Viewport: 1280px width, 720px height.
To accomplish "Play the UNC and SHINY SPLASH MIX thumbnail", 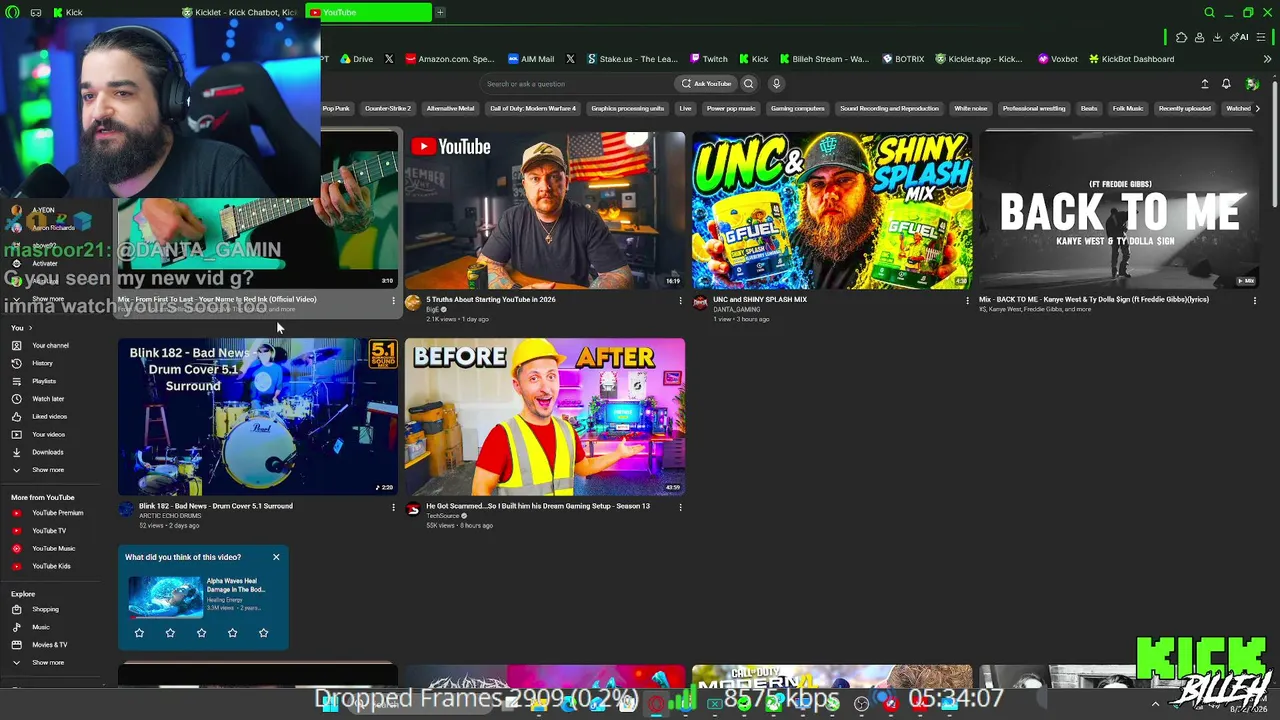I will point(832,210).
